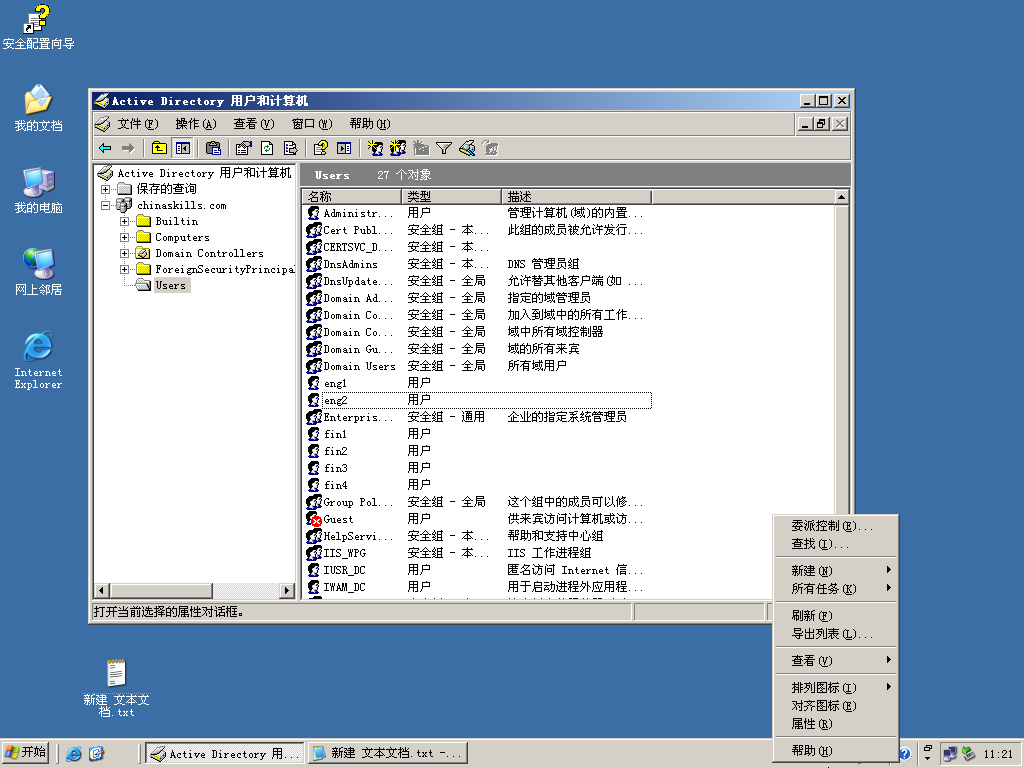
Task: Open Properties via the toolbar icon
Action: click(244, 148)
